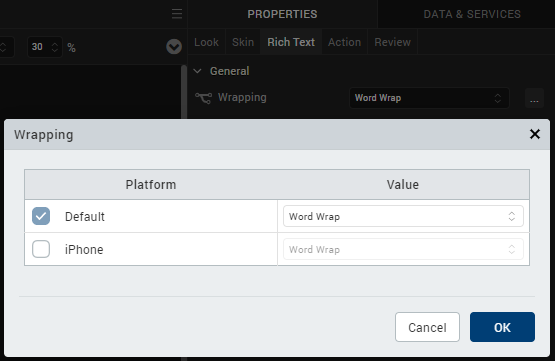Open the Default Word Wrap dropdown
Image resolution: width=555 pixels, height=361 pixels.
tap(403, 216)
